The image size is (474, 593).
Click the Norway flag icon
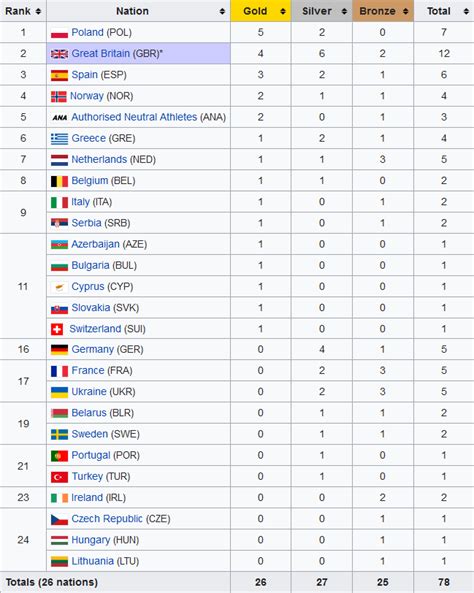pyautogui.click(x=59, y=97)
